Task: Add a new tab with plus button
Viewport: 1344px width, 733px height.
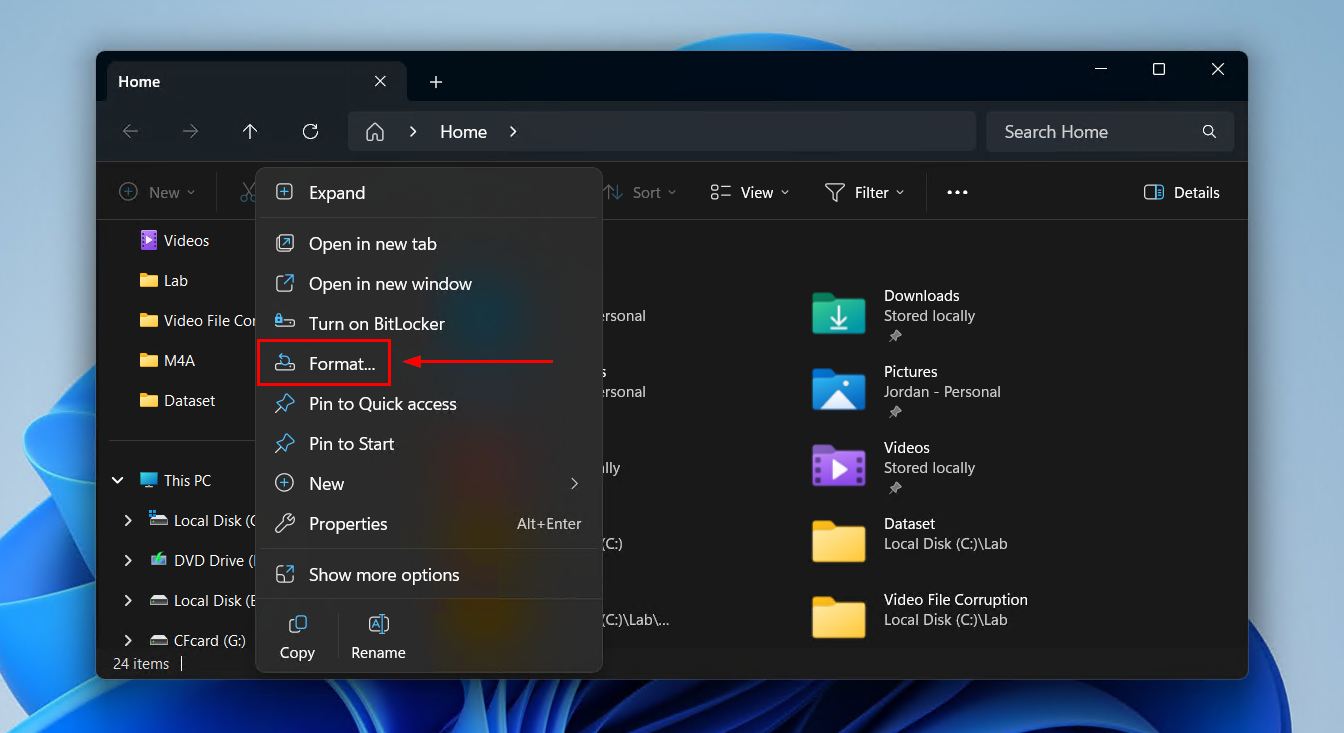Action: (436, 82)
